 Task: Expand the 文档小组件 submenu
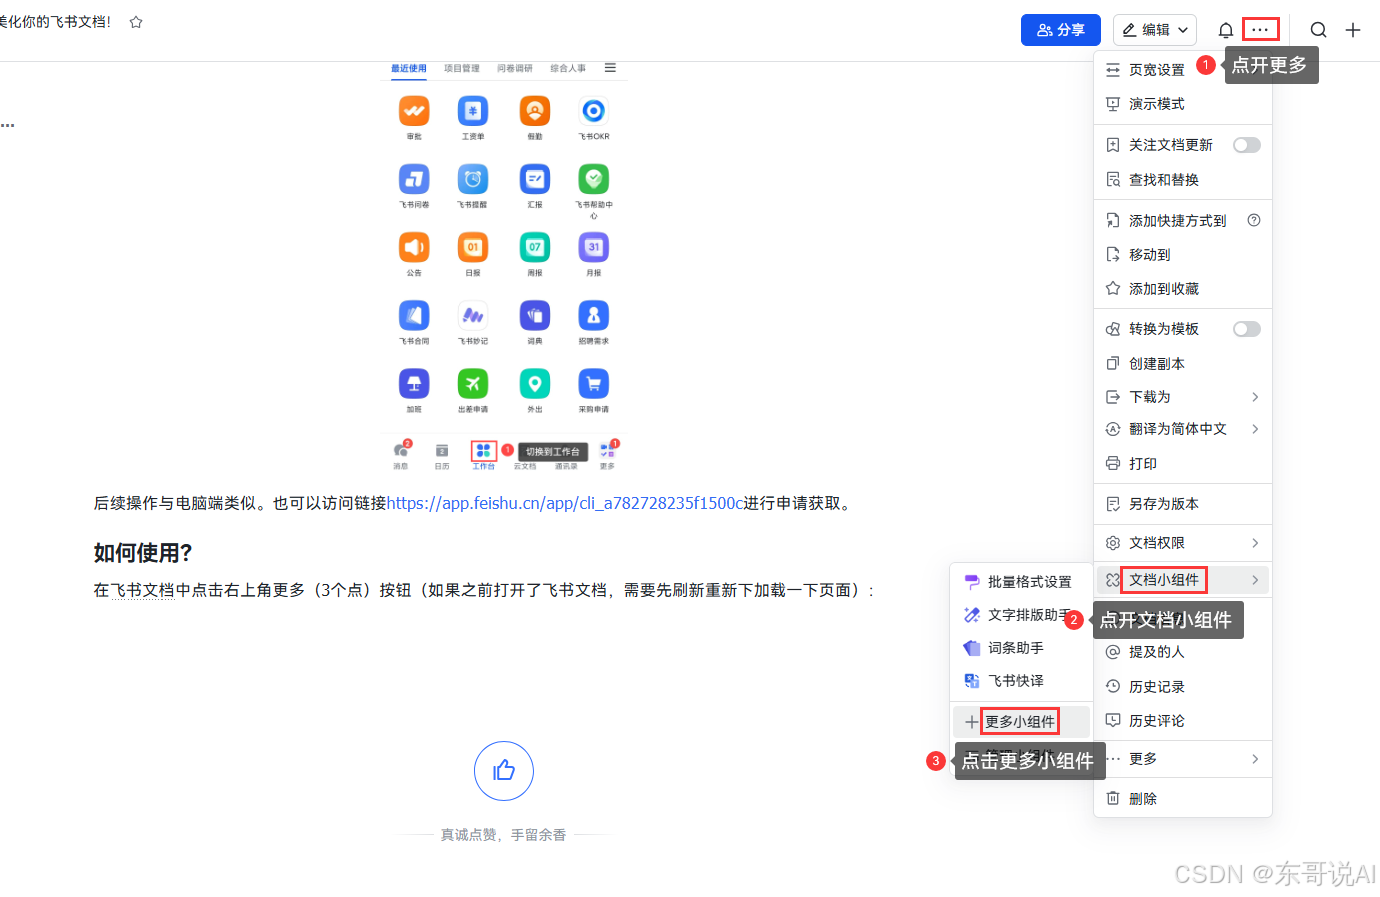point(1183,580)
